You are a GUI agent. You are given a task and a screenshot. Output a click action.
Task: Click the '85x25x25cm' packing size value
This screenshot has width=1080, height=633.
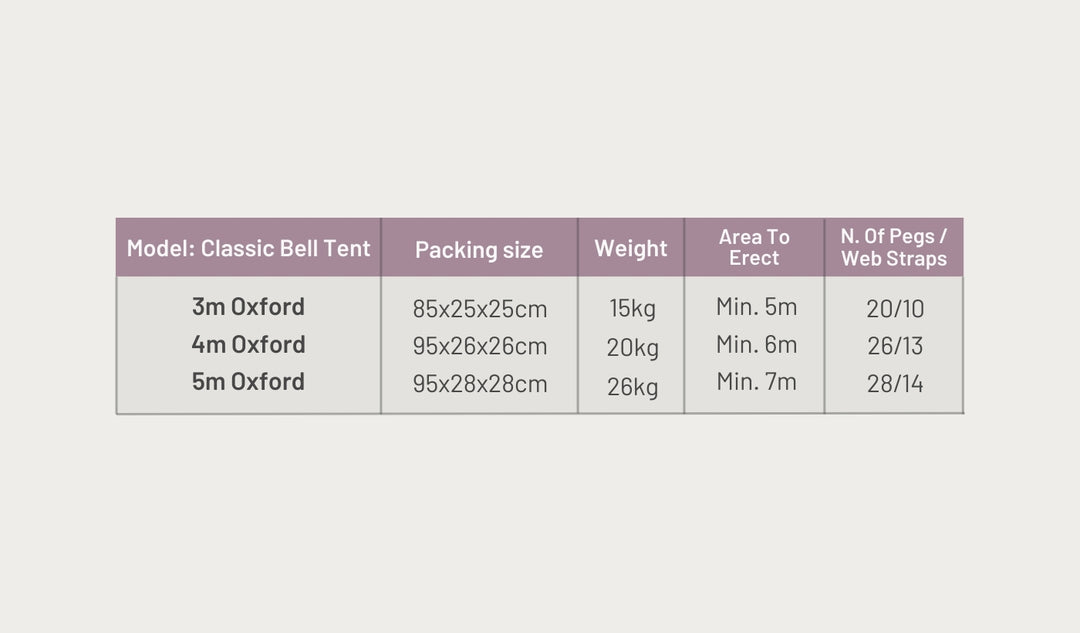pyautogui.click(x=480, y=309)
